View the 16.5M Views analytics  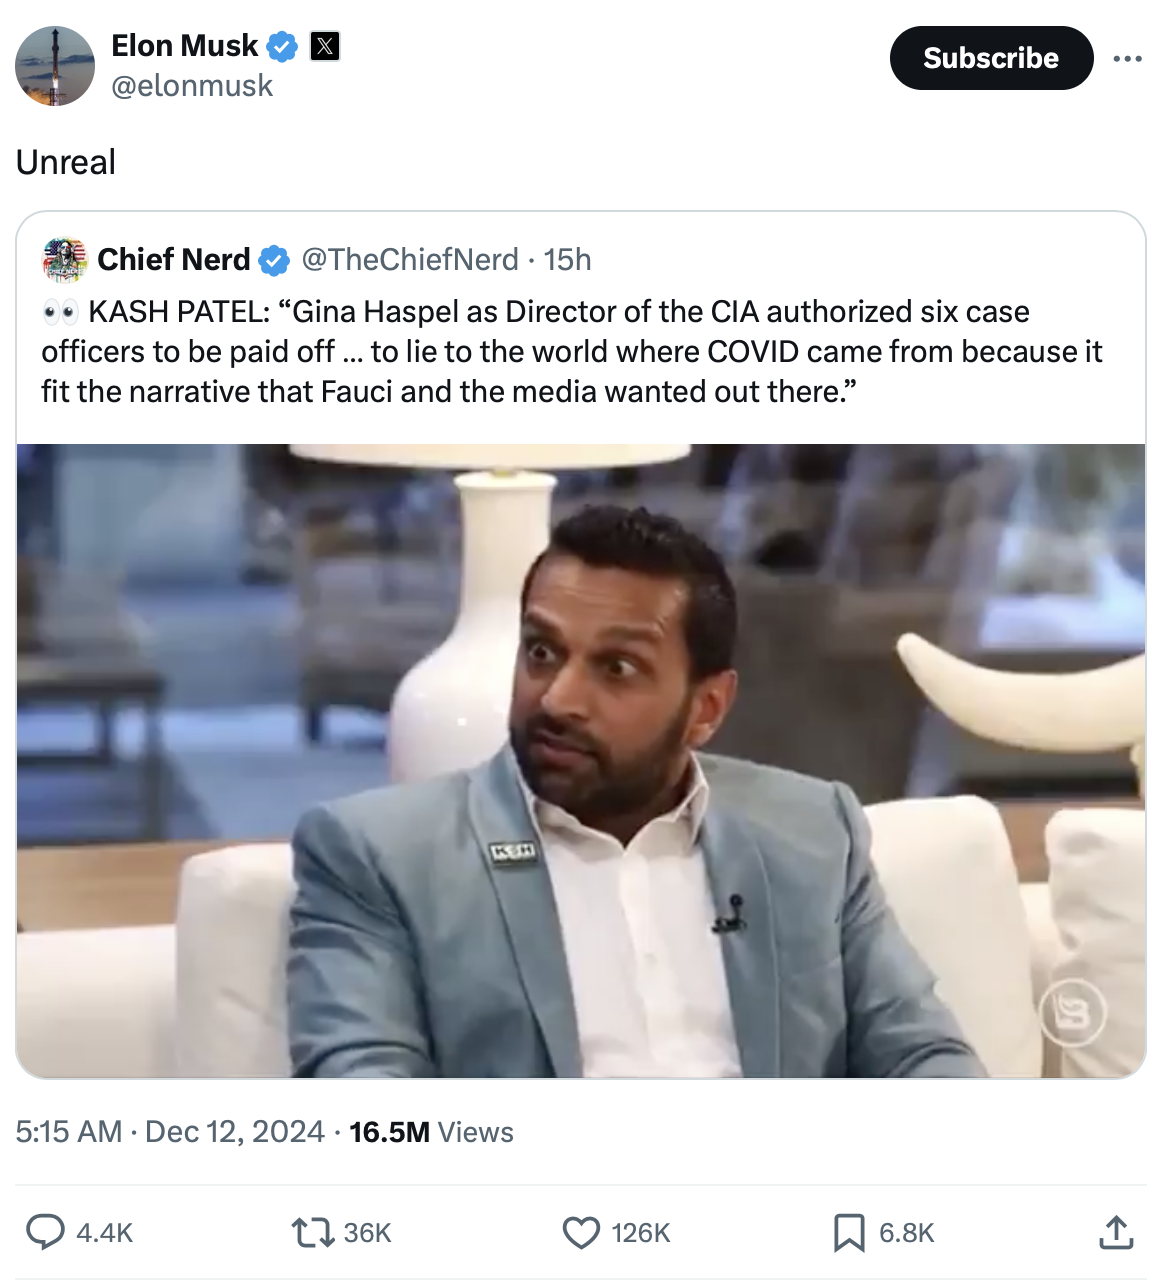[x=431, y=1132]
